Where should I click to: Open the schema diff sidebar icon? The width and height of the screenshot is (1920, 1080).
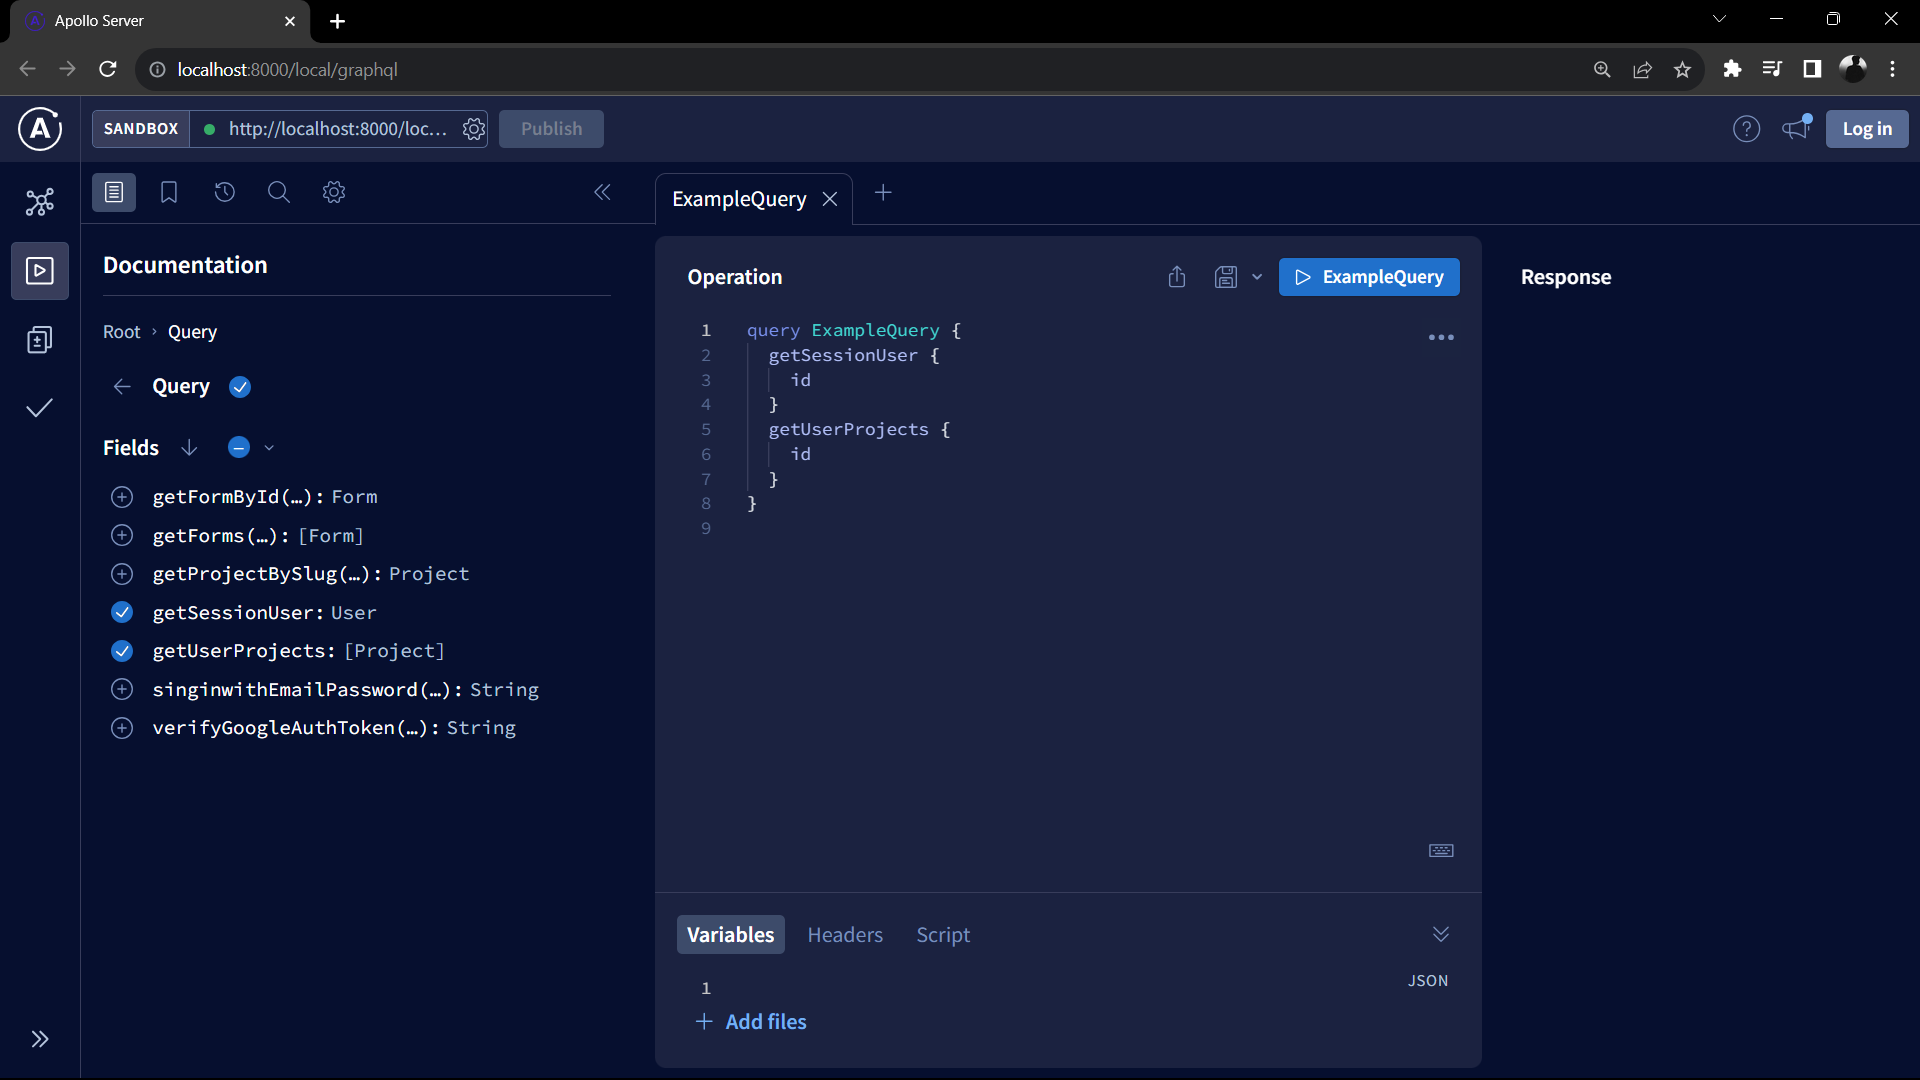point(40,340)
